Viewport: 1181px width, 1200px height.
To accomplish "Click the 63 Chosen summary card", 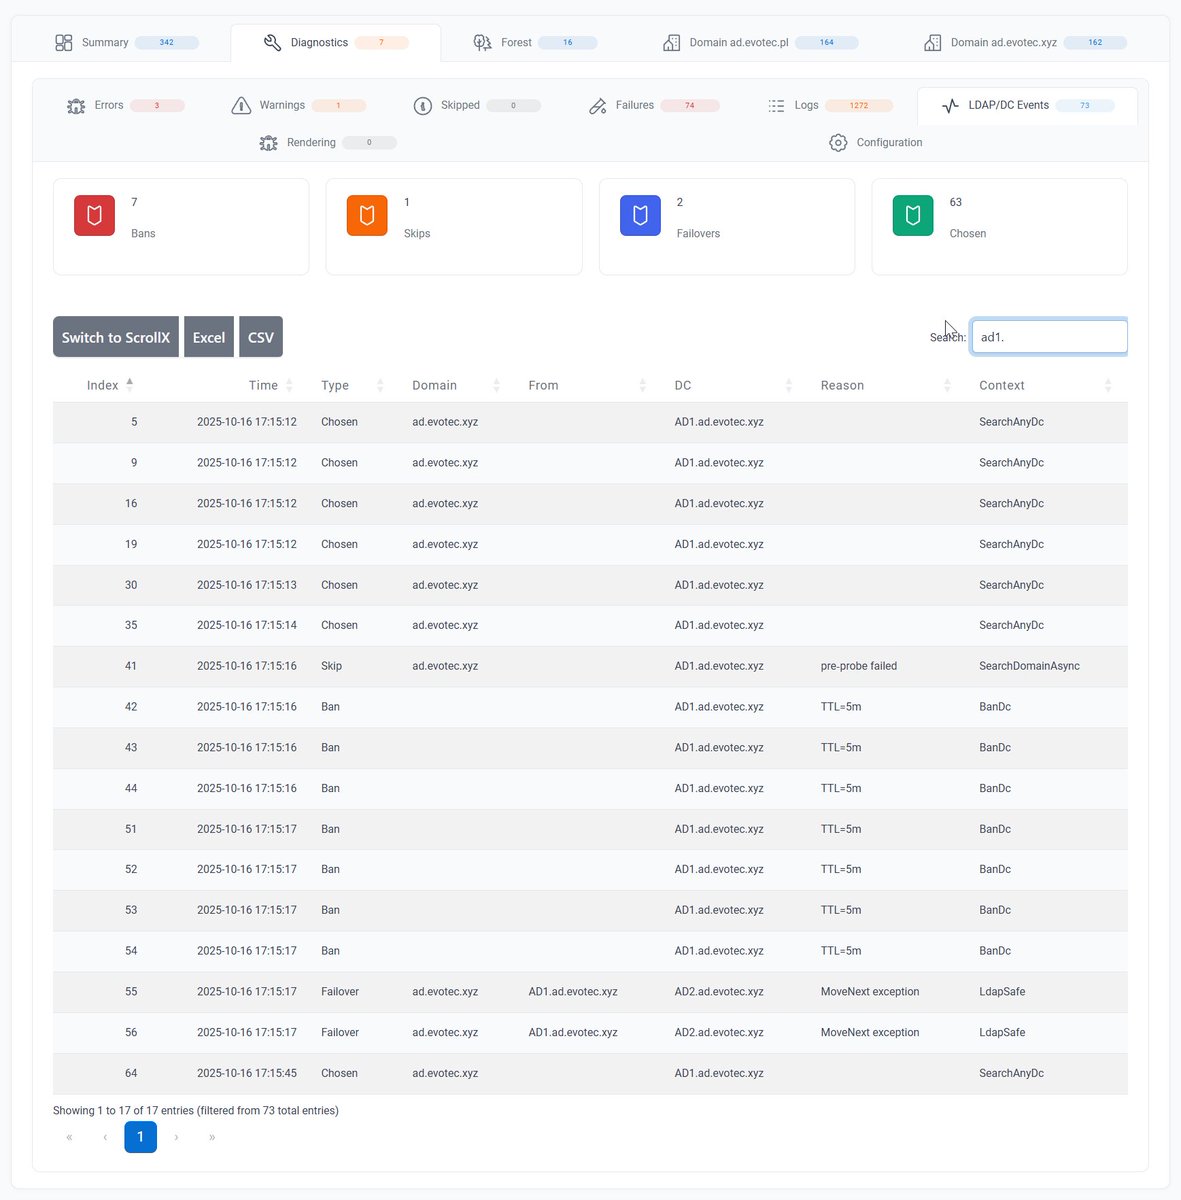I will point(1000,227).
